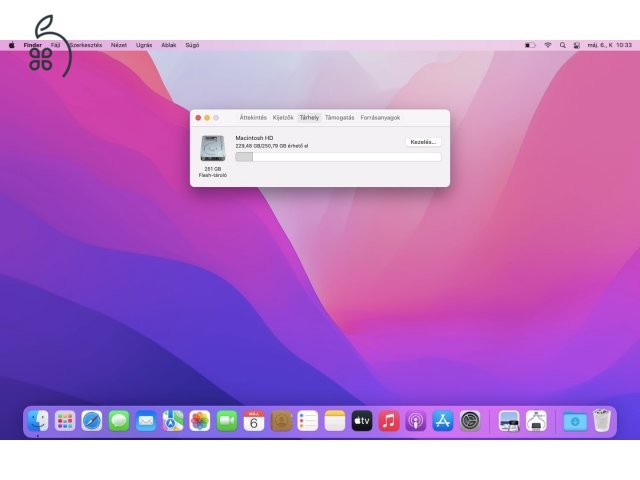Click the Macintosh HD disk icon
This screenshot has width=640, height=480.
point(213,149)
